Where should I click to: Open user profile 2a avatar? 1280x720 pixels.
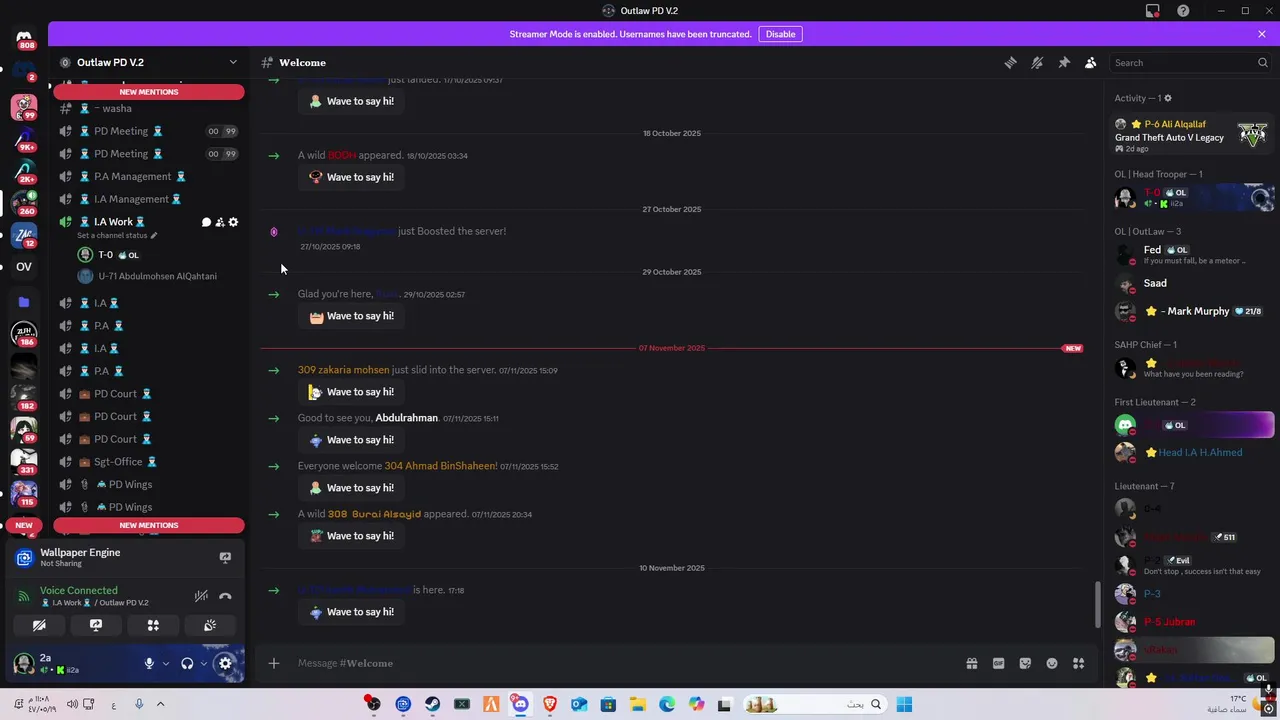[x=23, y=663]
